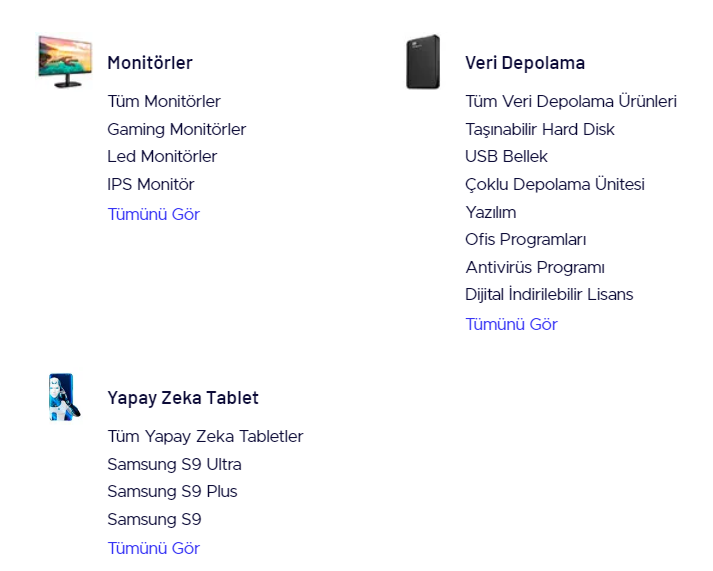This screenshot has width=713, height=571.
Task: Open the Veri Depolama category heading
Action: (x=525, y=63)
